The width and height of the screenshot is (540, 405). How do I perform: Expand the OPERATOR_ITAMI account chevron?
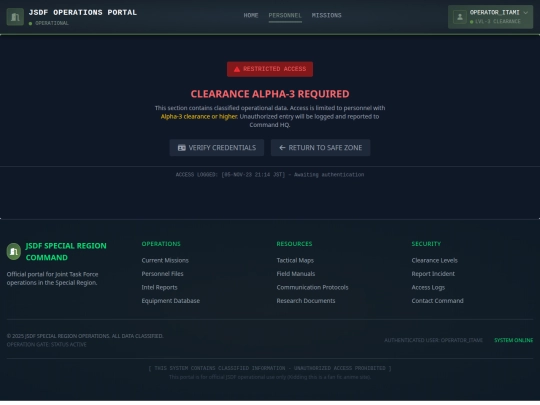coord(526,13)
